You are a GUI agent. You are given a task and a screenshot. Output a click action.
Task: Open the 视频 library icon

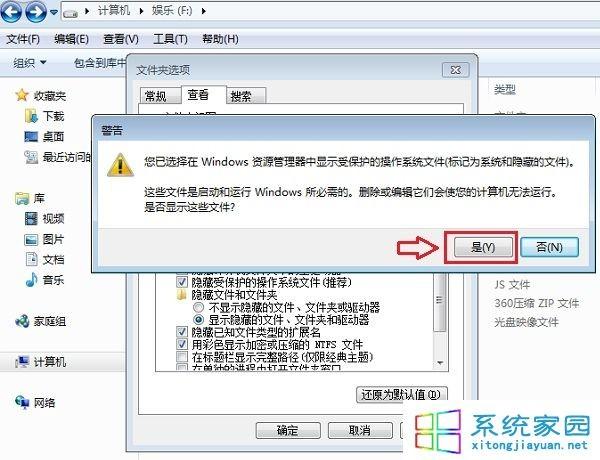pyautogui.click(x=31, y=219)
